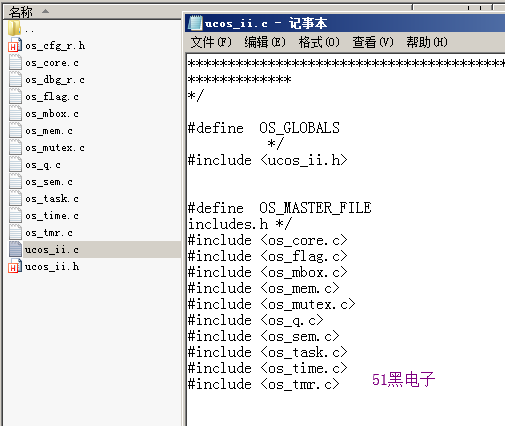
Task: Click the ucos_ii.h header file icon
Action: (15, 266)
